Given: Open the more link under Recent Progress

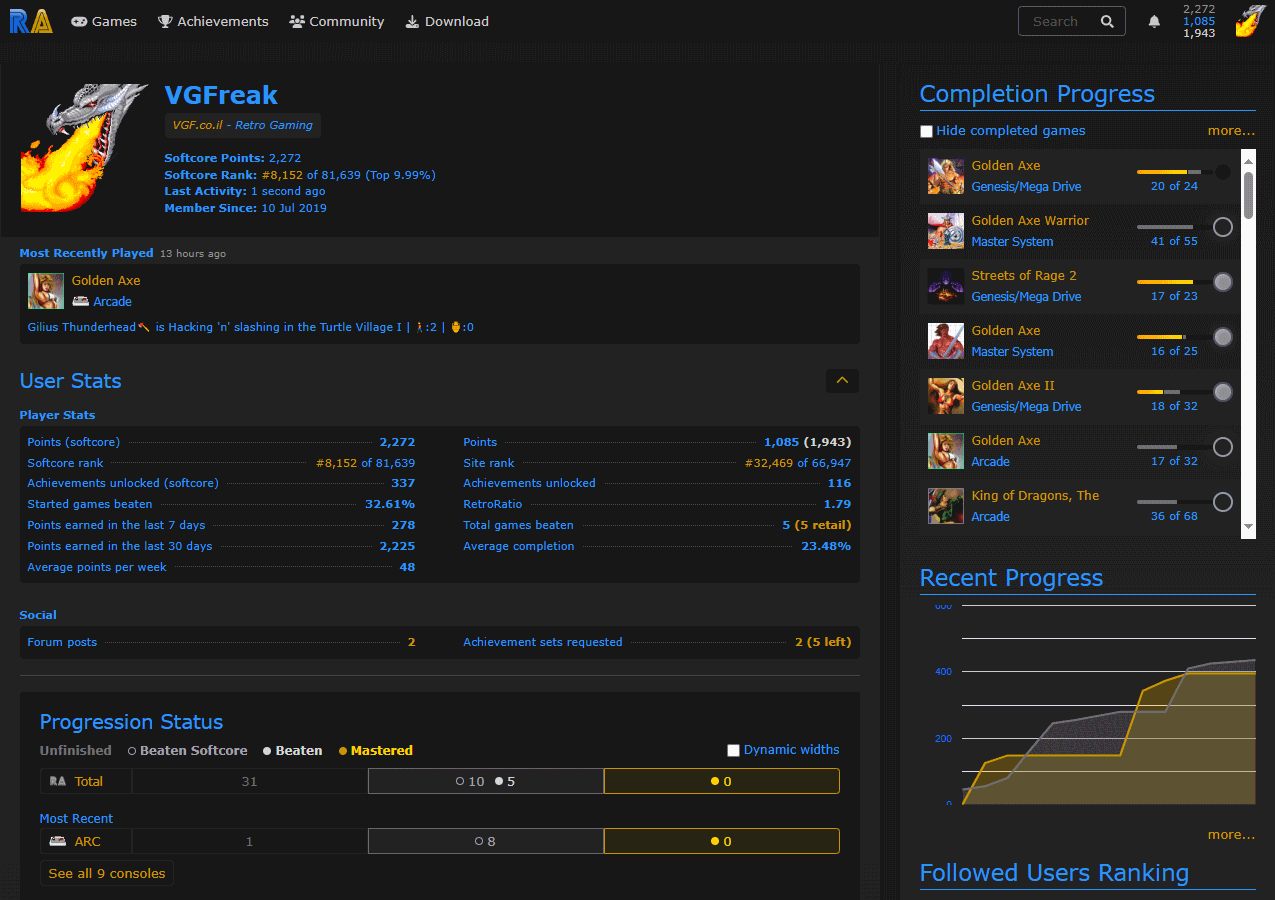Looking at the screenshot, I should click(1231, 834).
